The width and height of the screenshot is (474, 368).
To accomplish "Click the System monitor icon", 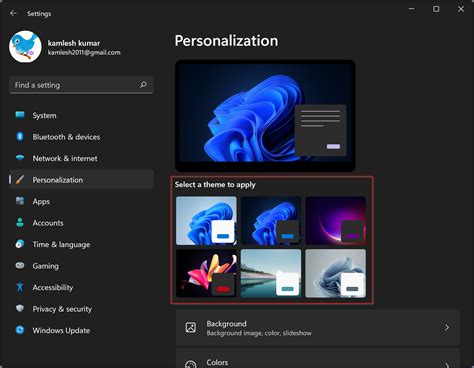I will (x=20, y=115).
